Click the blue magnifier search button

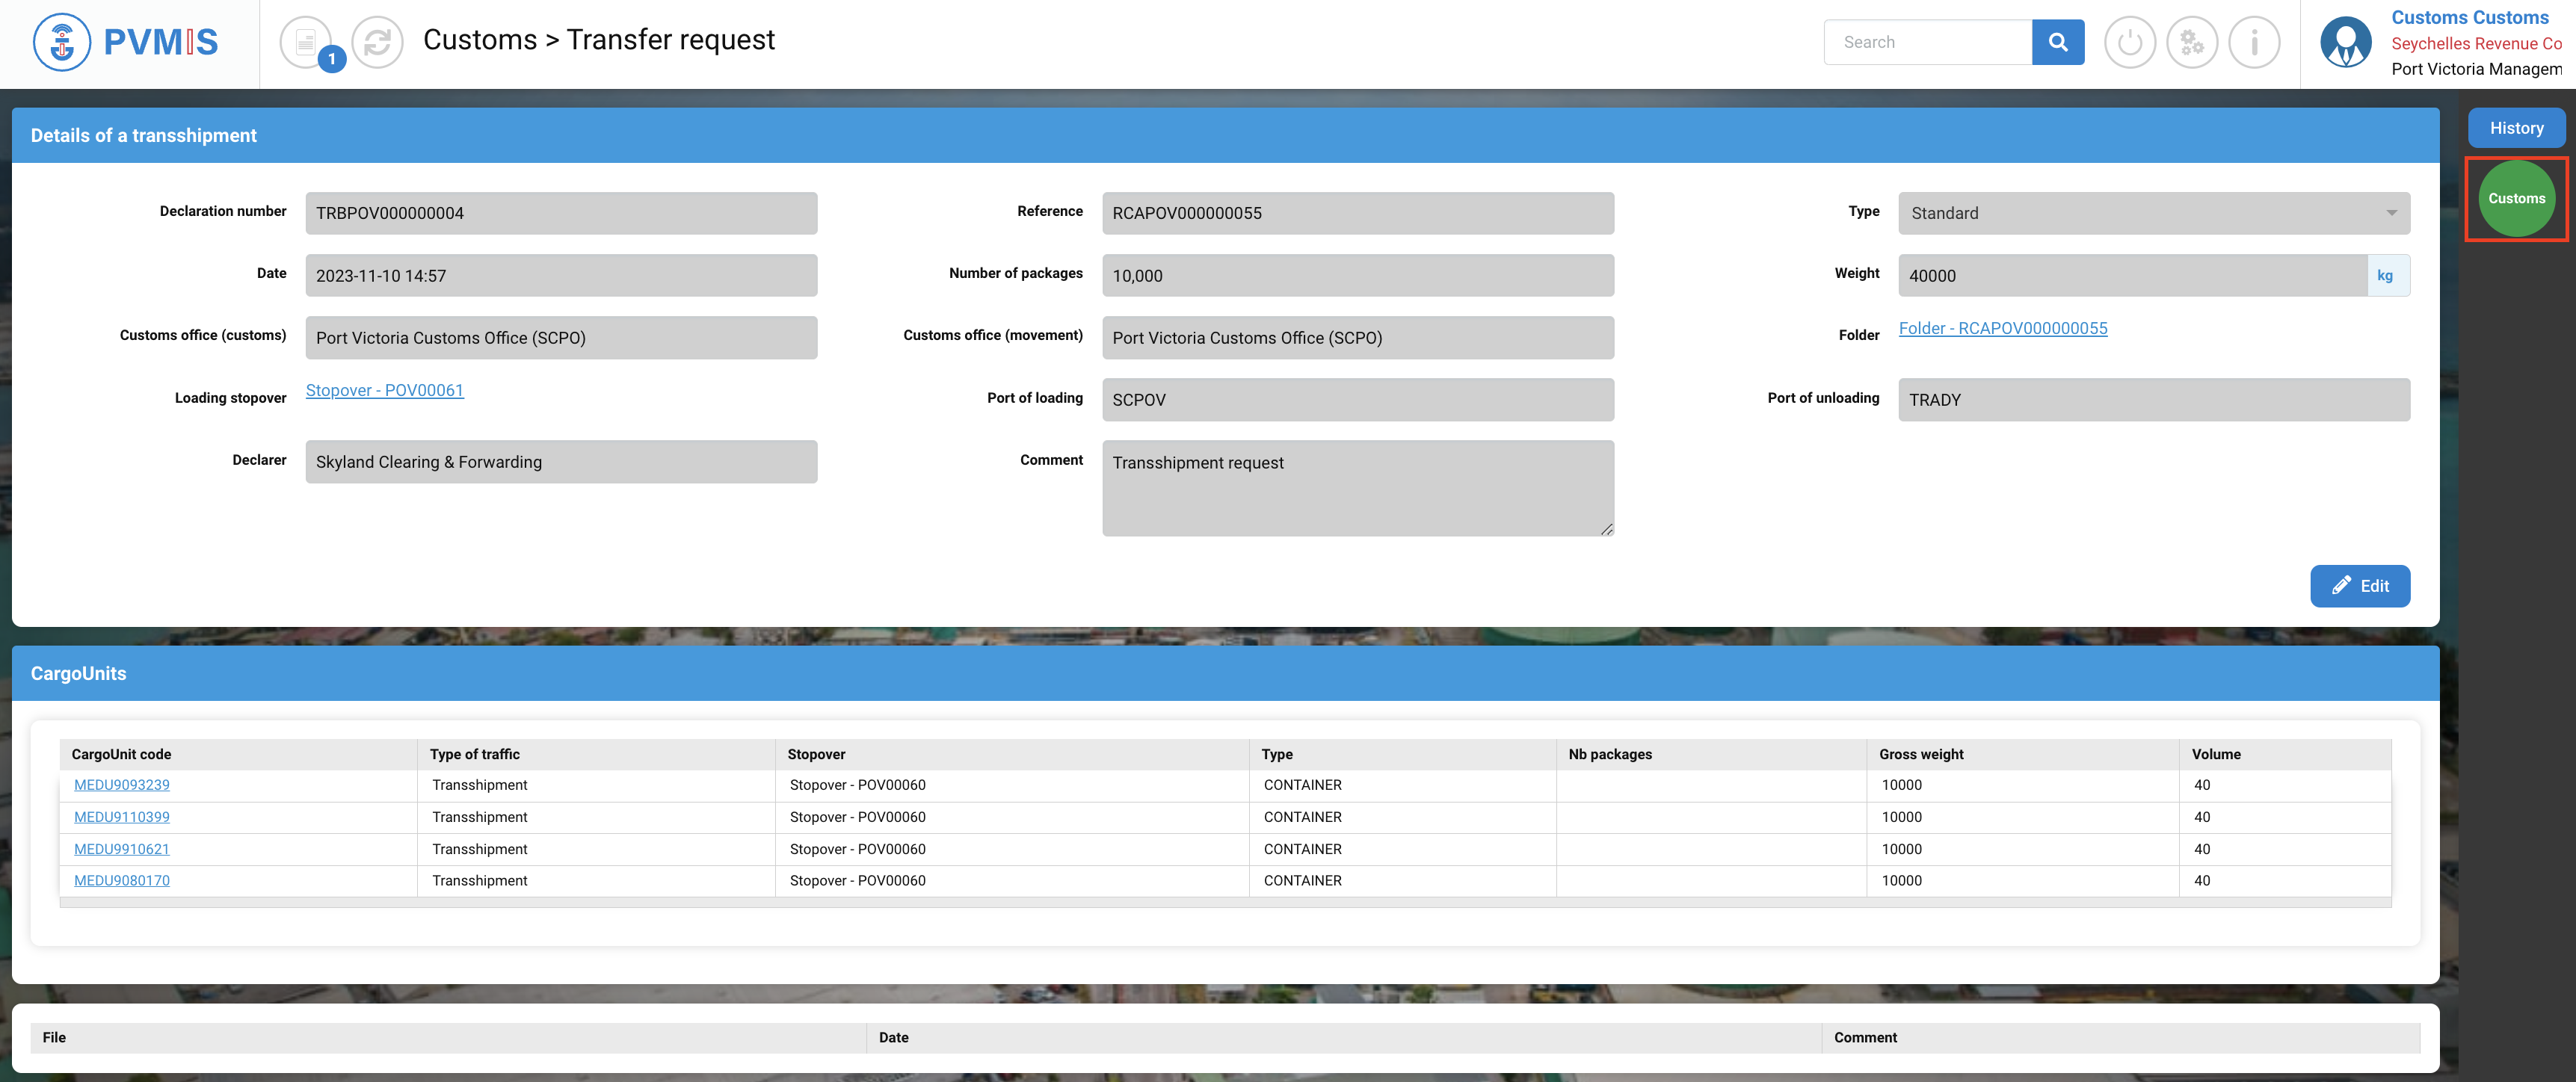point(2057,42)
